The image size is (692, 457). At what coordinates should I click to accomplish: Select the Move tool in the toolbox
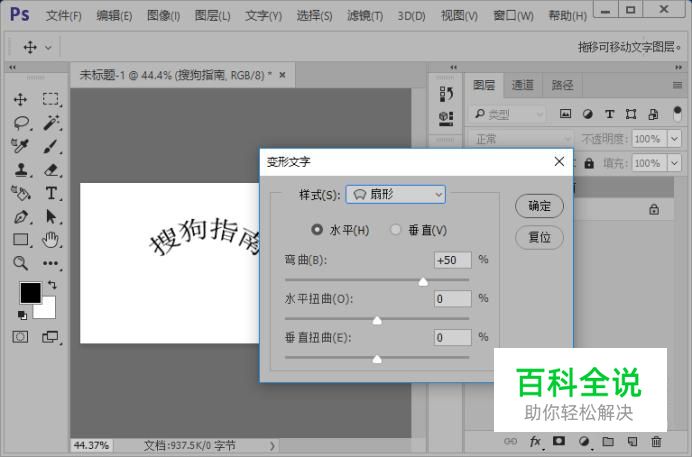pyautogui.click(x=20, y=99)
